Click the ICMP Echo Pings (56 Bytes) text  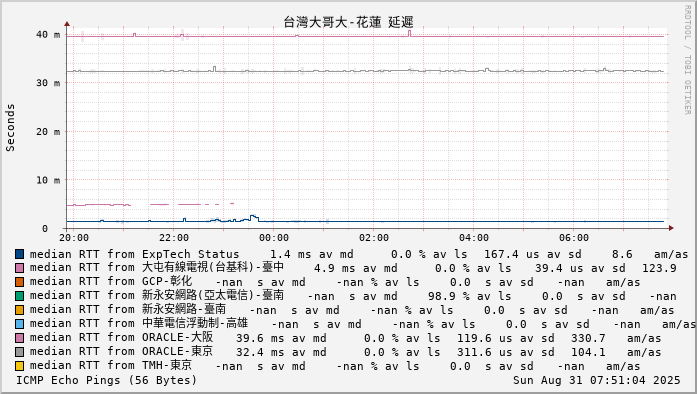pyautogui.click(x=106, y=381)
